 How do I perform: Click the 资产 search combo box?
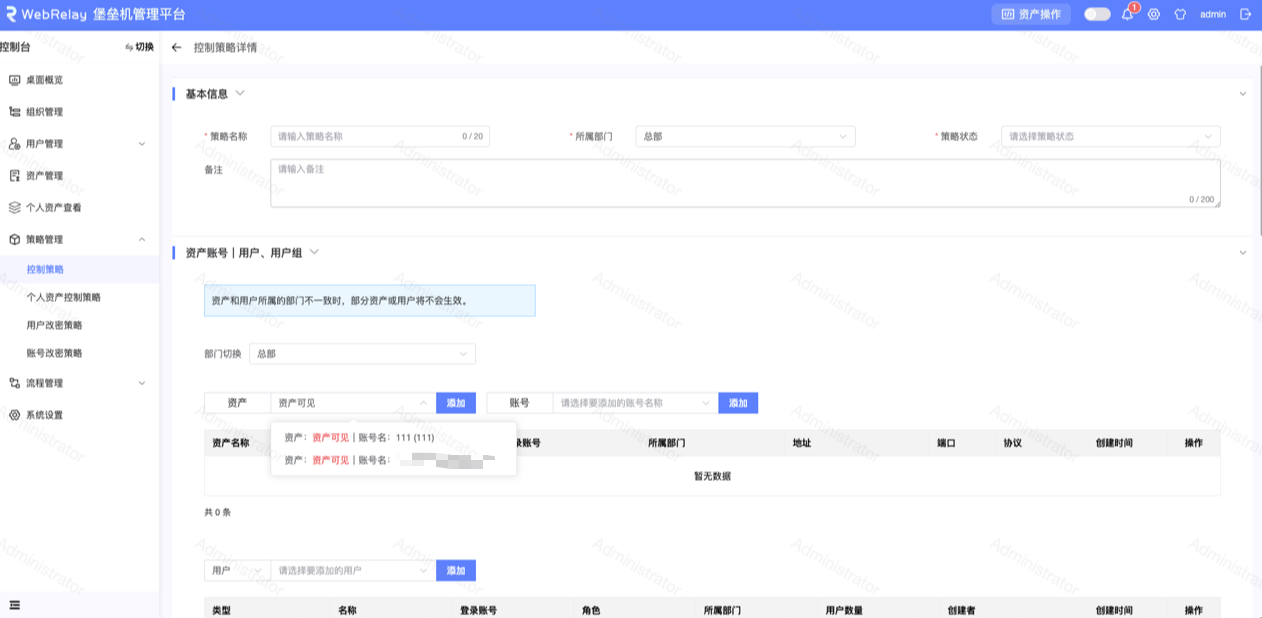coord(353,403)
